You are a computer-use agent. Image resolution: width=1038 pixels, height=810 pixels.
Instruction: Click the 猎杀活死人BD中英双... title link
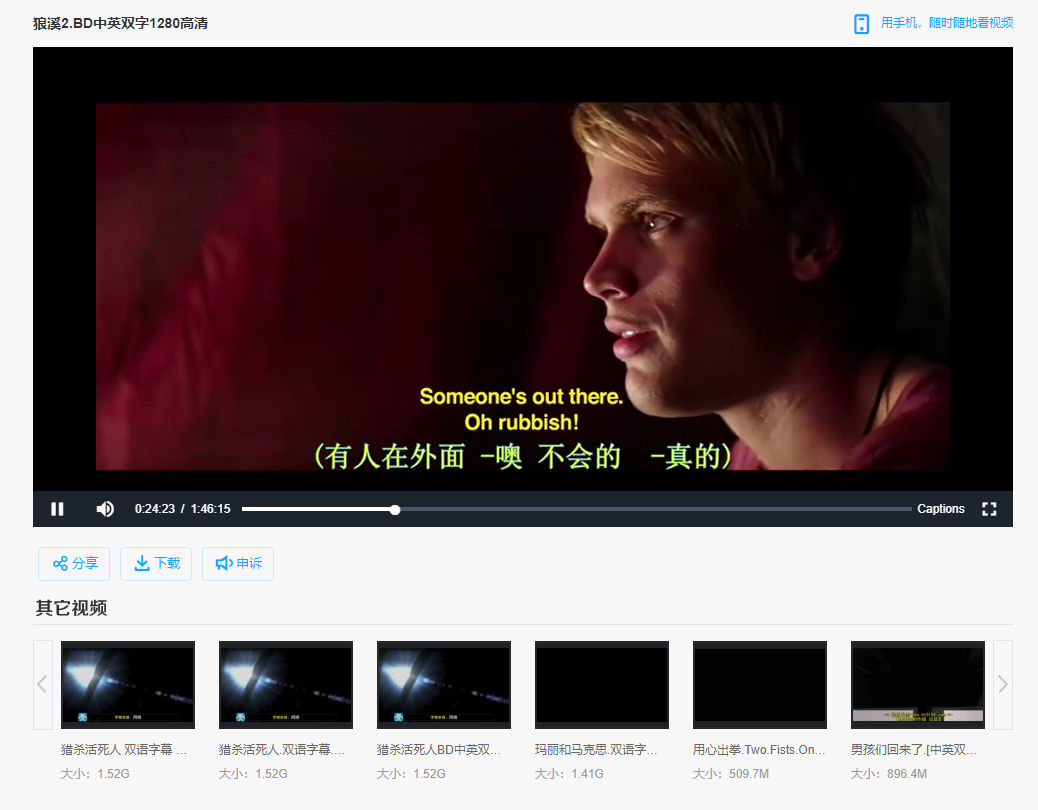439,750
